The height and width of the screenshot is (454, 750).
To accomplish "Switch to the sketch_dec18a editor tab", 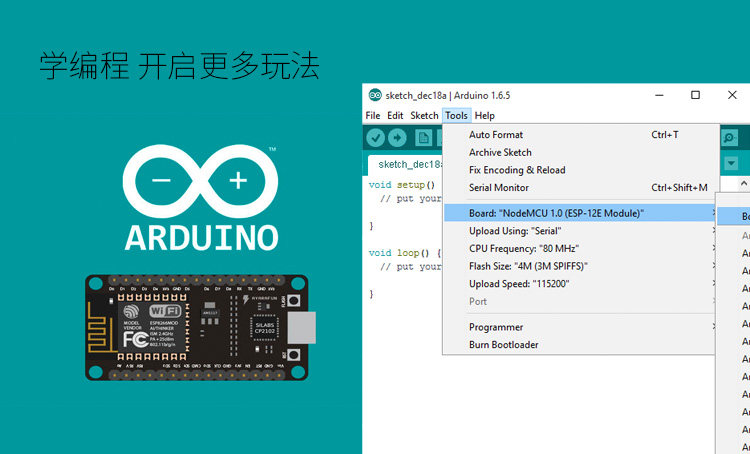I will [406, 165].
